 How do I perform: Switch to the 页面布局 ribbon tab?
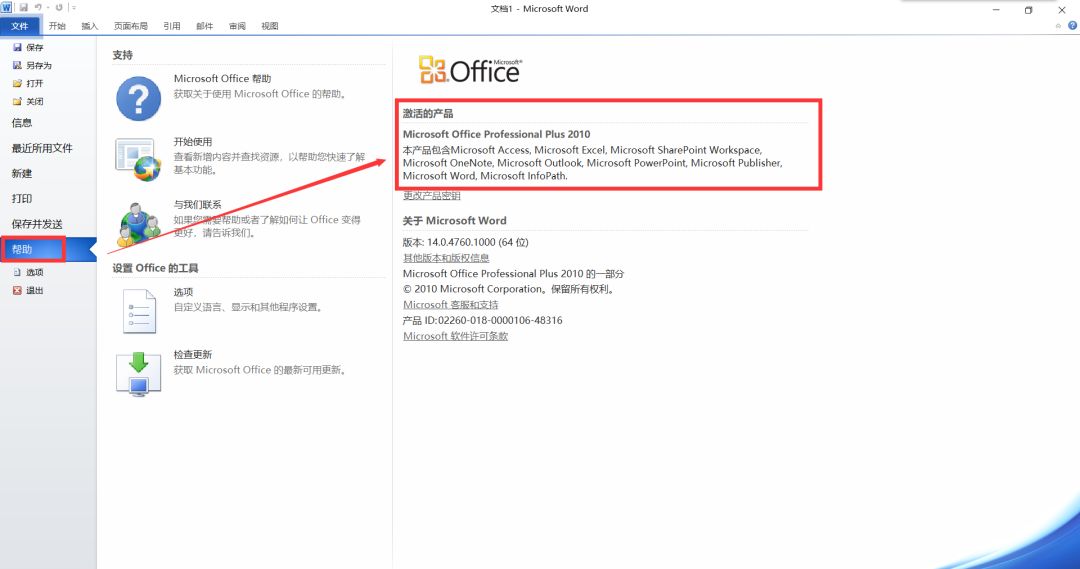click(x=131, y=26)
